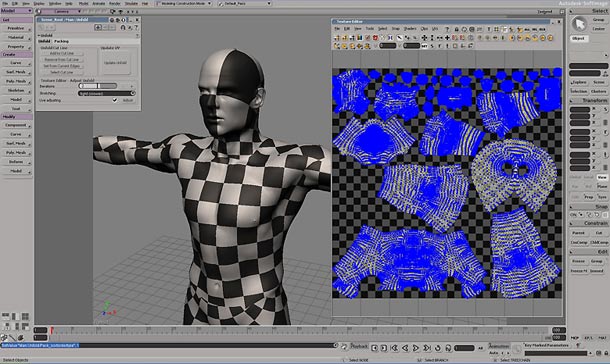
Task: Click the current frame input field in playback bar
Action: [464, 348]
